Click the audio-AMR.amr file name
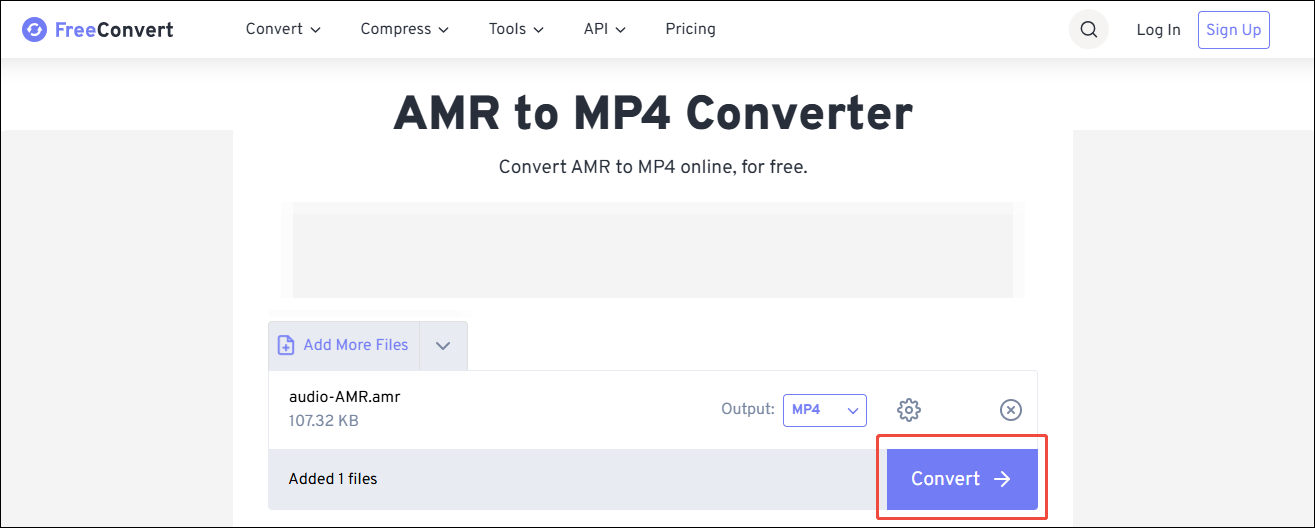 click(x=344, y=397)
